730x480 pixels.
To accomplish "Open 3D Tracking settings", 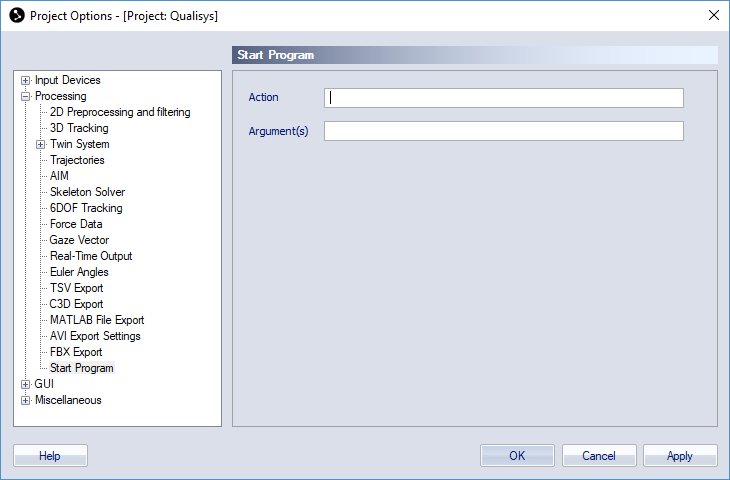I will tap(79, 128).
